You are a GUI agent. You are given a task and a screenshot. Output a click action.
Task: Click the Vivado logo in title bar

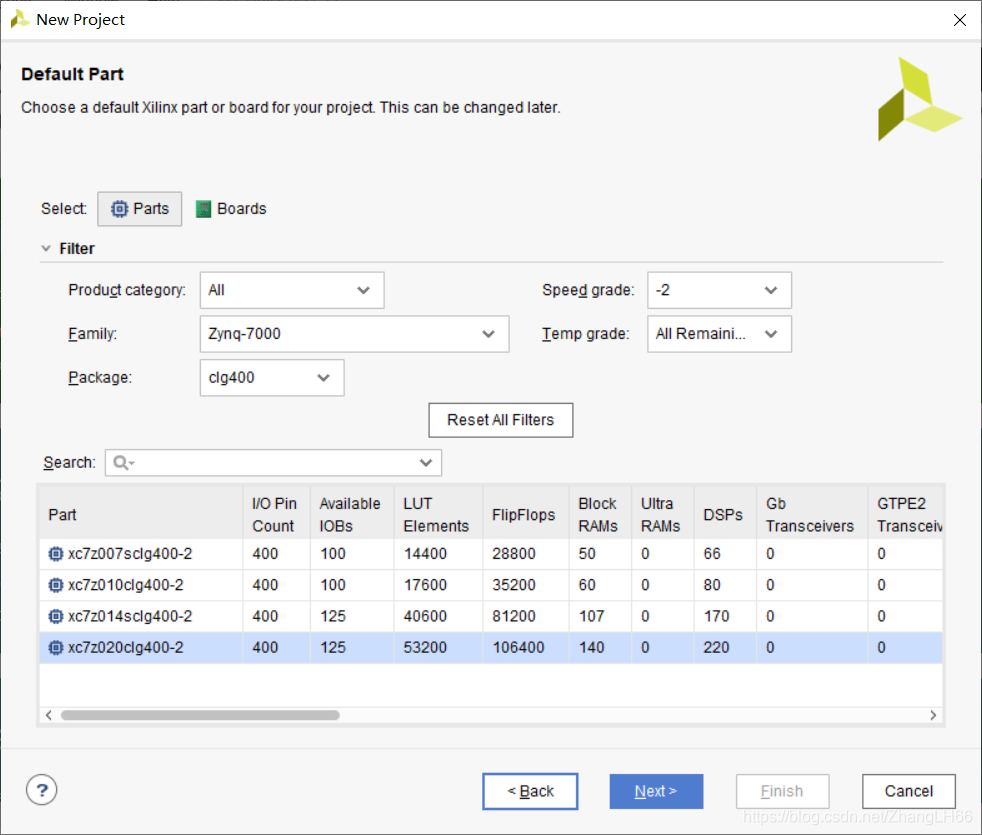click(19, 19)
